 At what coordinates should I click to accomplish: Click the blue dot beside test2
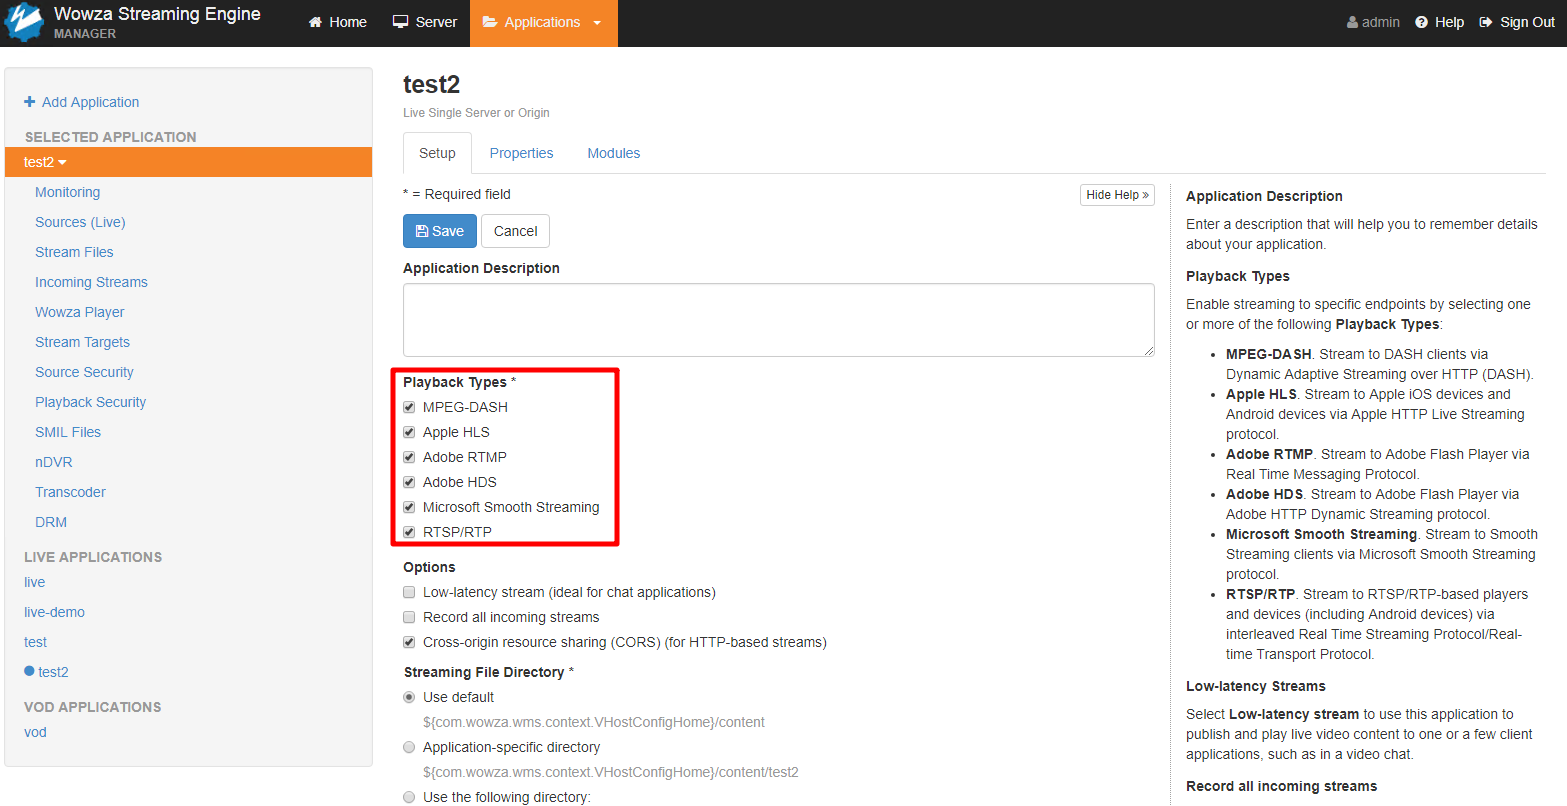pos(29,672)
